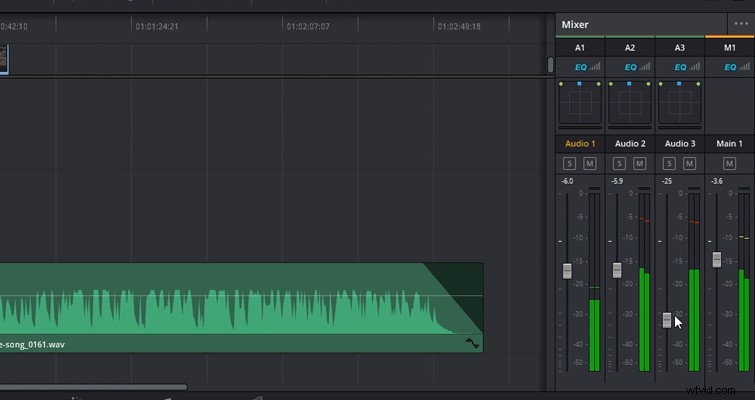The height and width of the screenshot is (400, 755).
Task: Click the A2 channel header
Action: pos(630,48)
